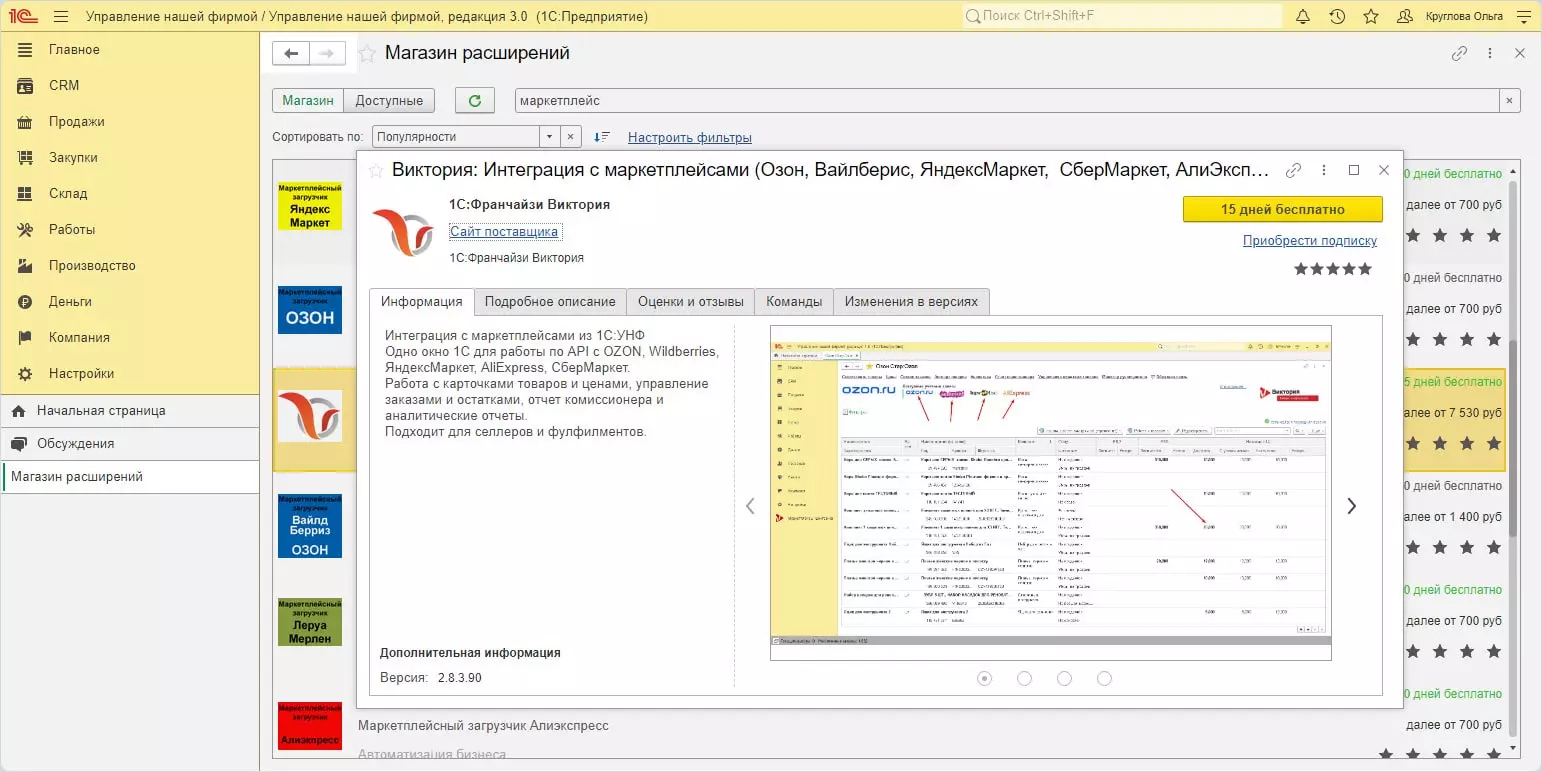This screenshot has width=1542, height=772.
Task: Open Работы section
Action: [130, 230]
